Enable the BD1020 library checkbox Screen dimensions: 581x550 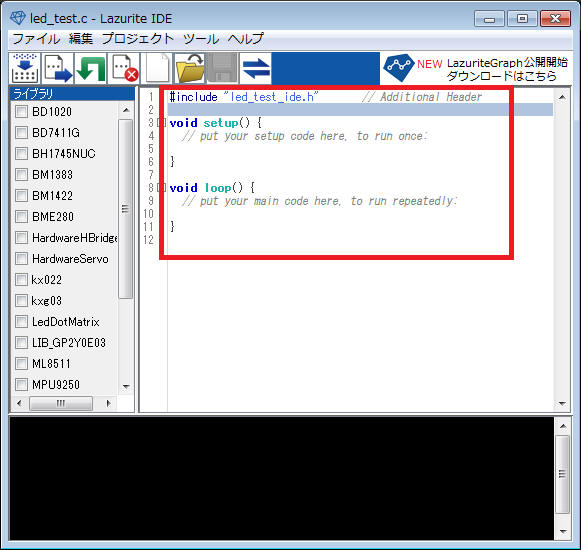click(x=21, y=111)
